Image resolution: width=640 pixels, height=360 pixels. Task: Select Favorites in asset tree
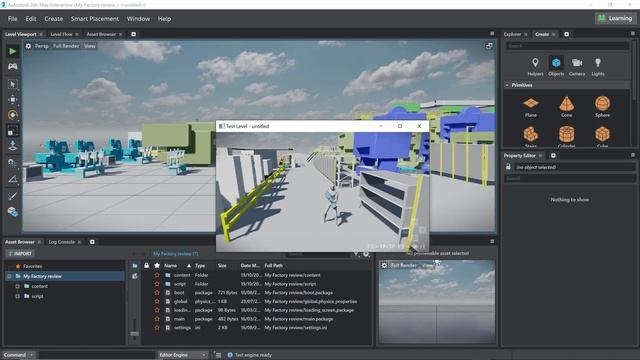pyautogui.click(x=32, y=266)
